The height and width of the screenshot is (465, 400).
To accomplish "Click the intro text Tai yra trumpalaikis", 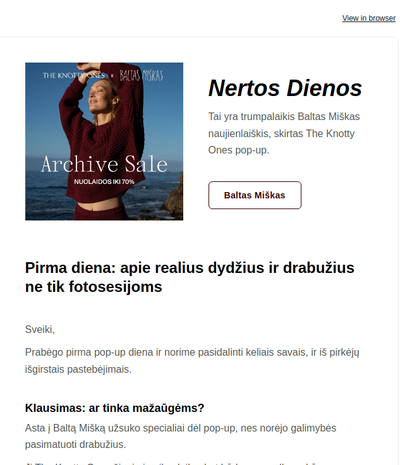I will 284,133.
